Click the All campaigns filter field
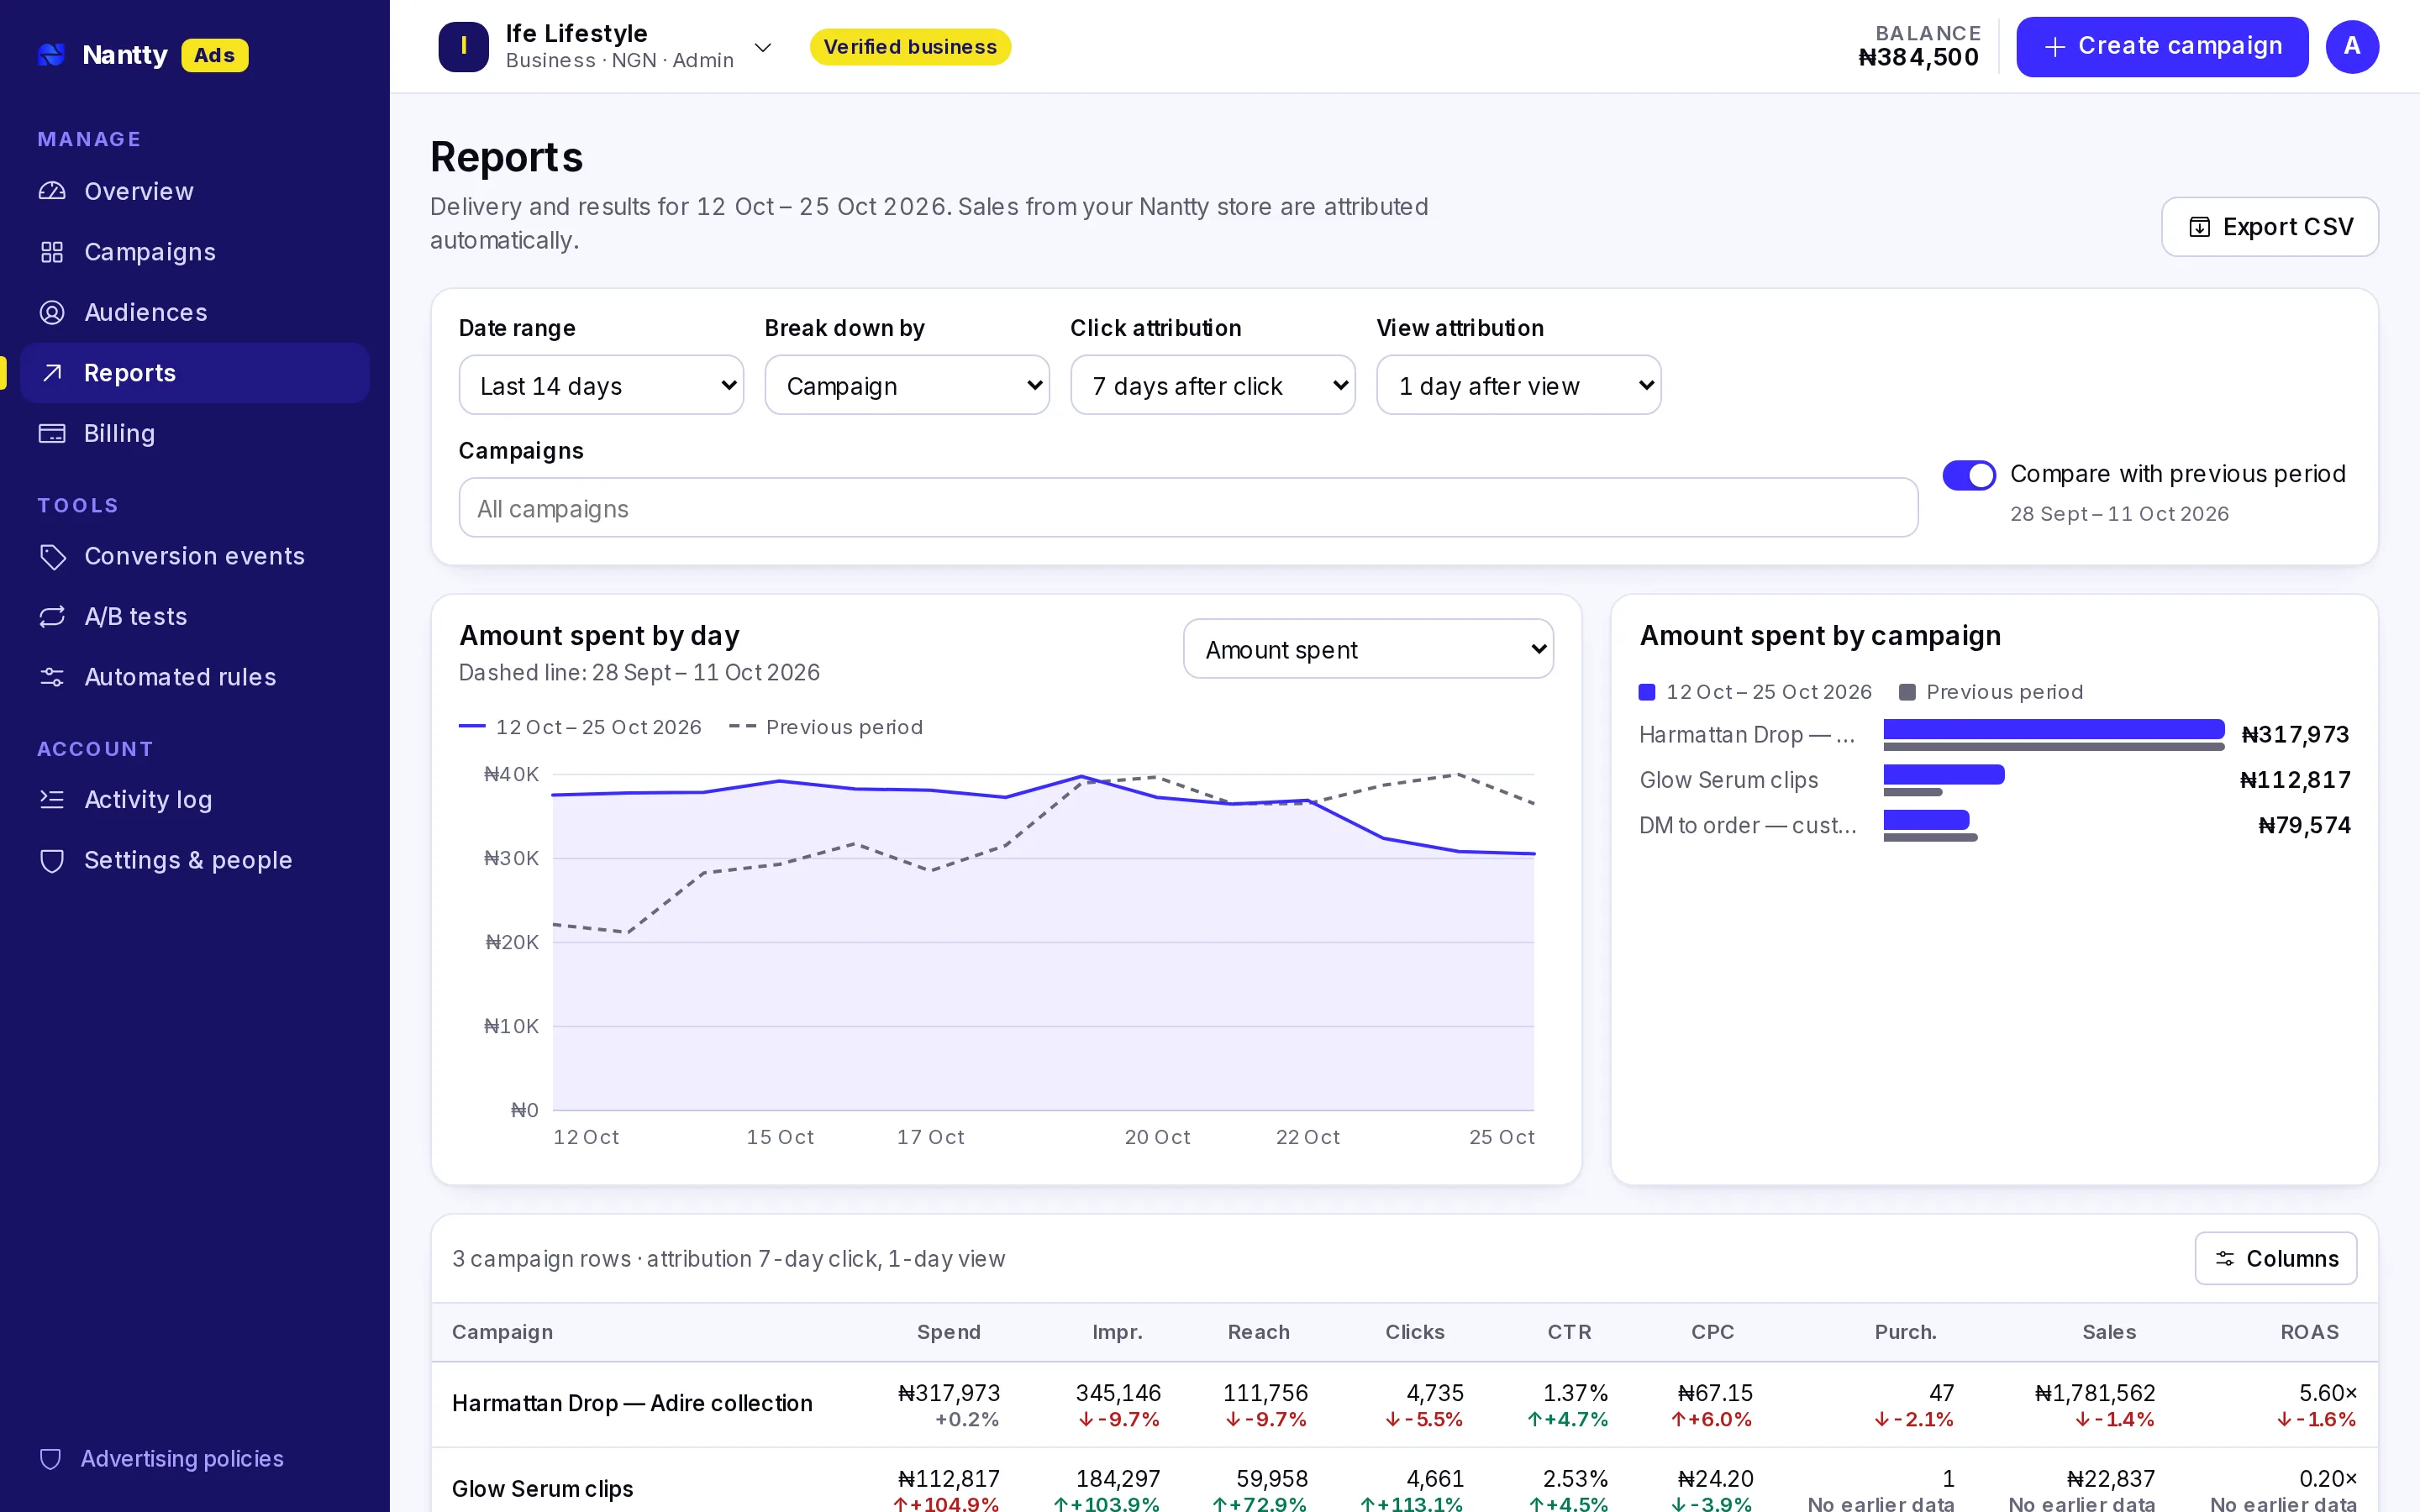Screen dimensions: 2420x1512 coord(1188,508)
